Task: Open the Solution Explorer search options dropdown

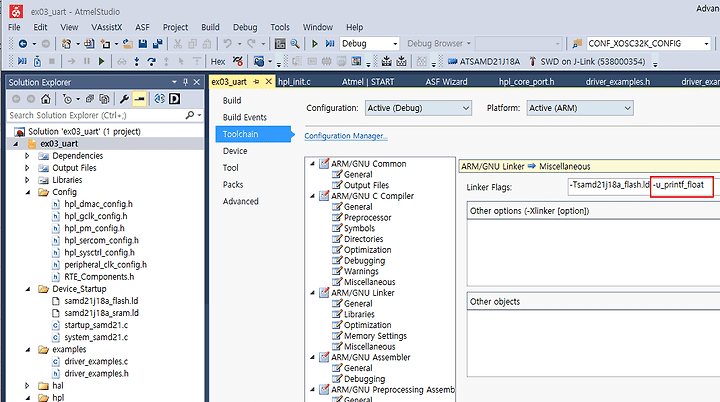Action: pos(200,115)
